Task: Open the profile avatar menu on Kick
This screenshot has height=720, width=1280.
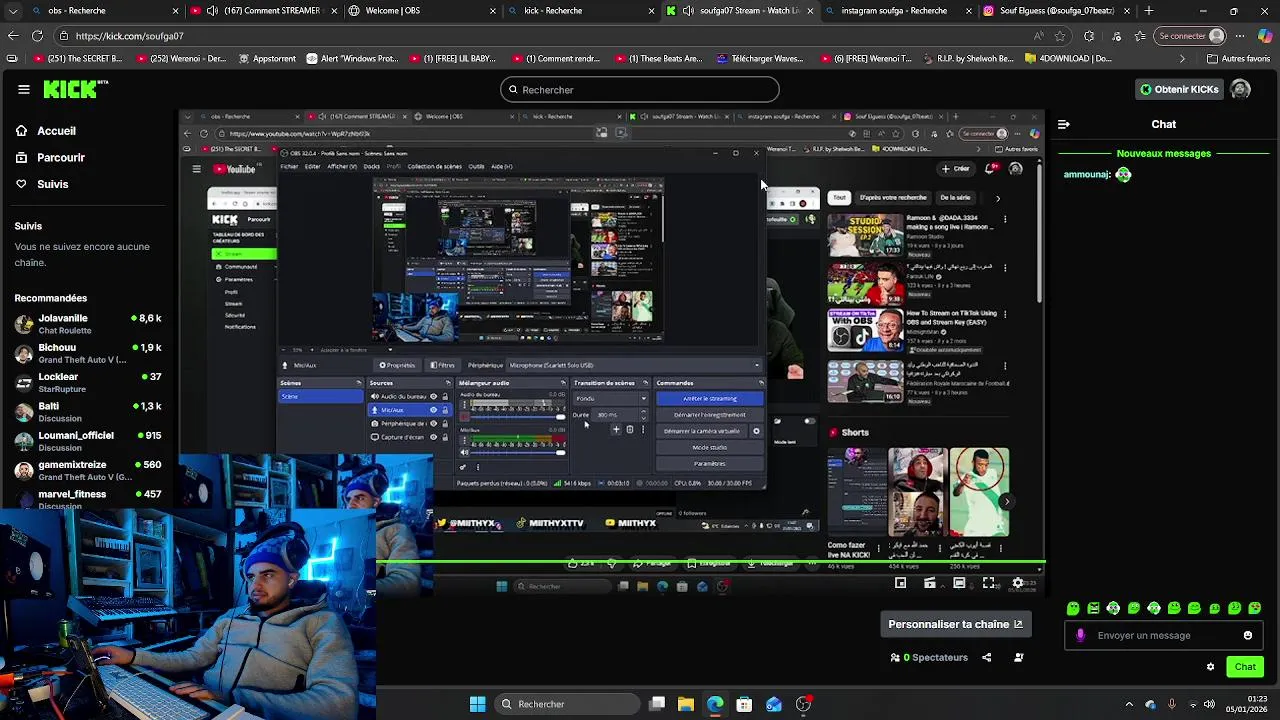Action: point(1240,89)
